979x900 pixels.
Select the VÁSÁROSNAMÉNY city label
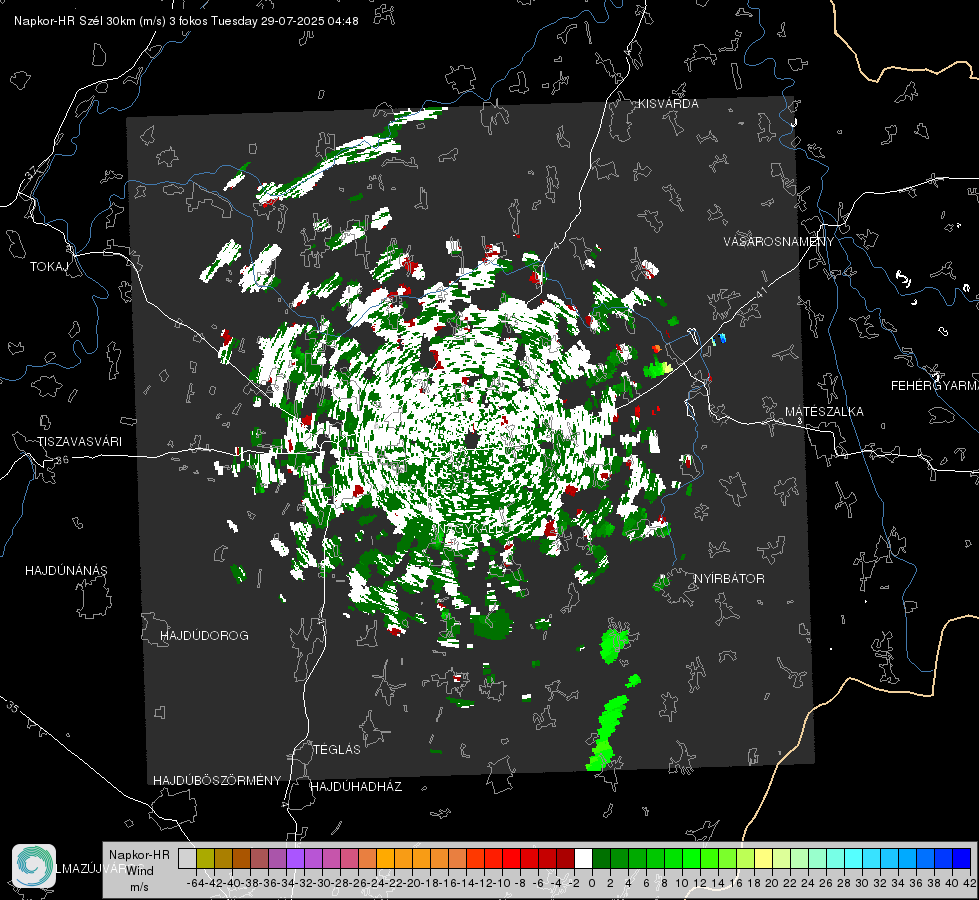tap(779, 242)
